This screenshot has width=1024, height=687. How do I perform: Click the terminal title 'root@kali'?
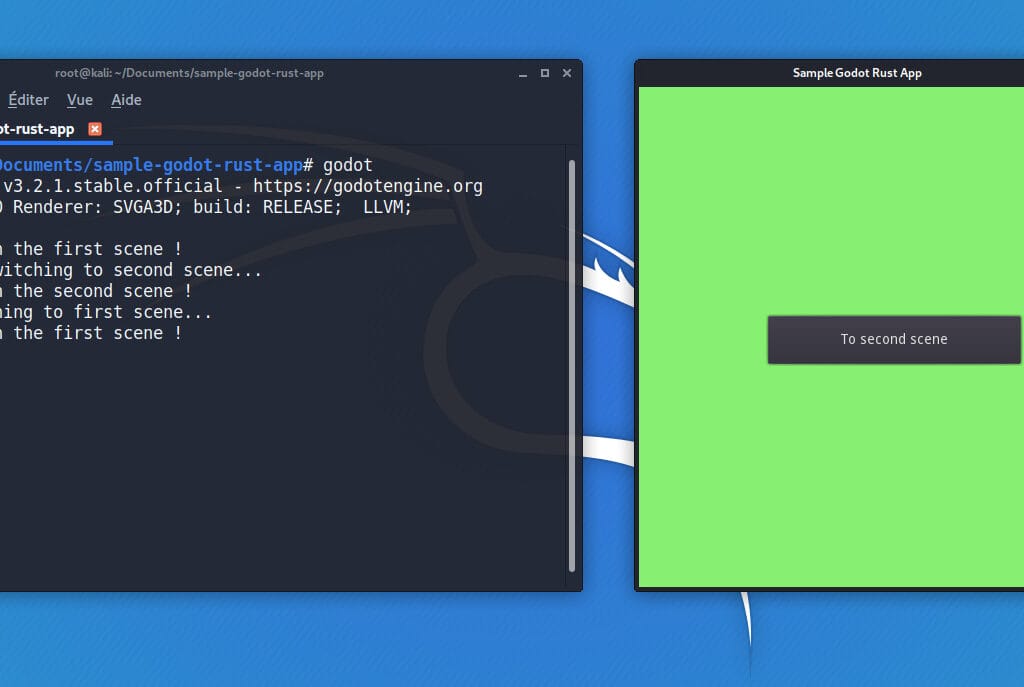coord(189,73)
